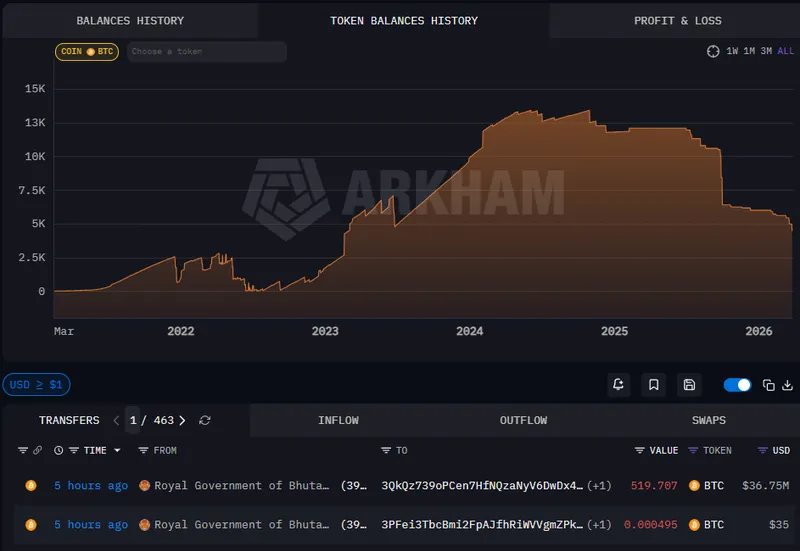The width and height of the screenshot is (800, 551).
Task: Switch to the Profit & Loss tab
Action: click(x=677, y=21)
